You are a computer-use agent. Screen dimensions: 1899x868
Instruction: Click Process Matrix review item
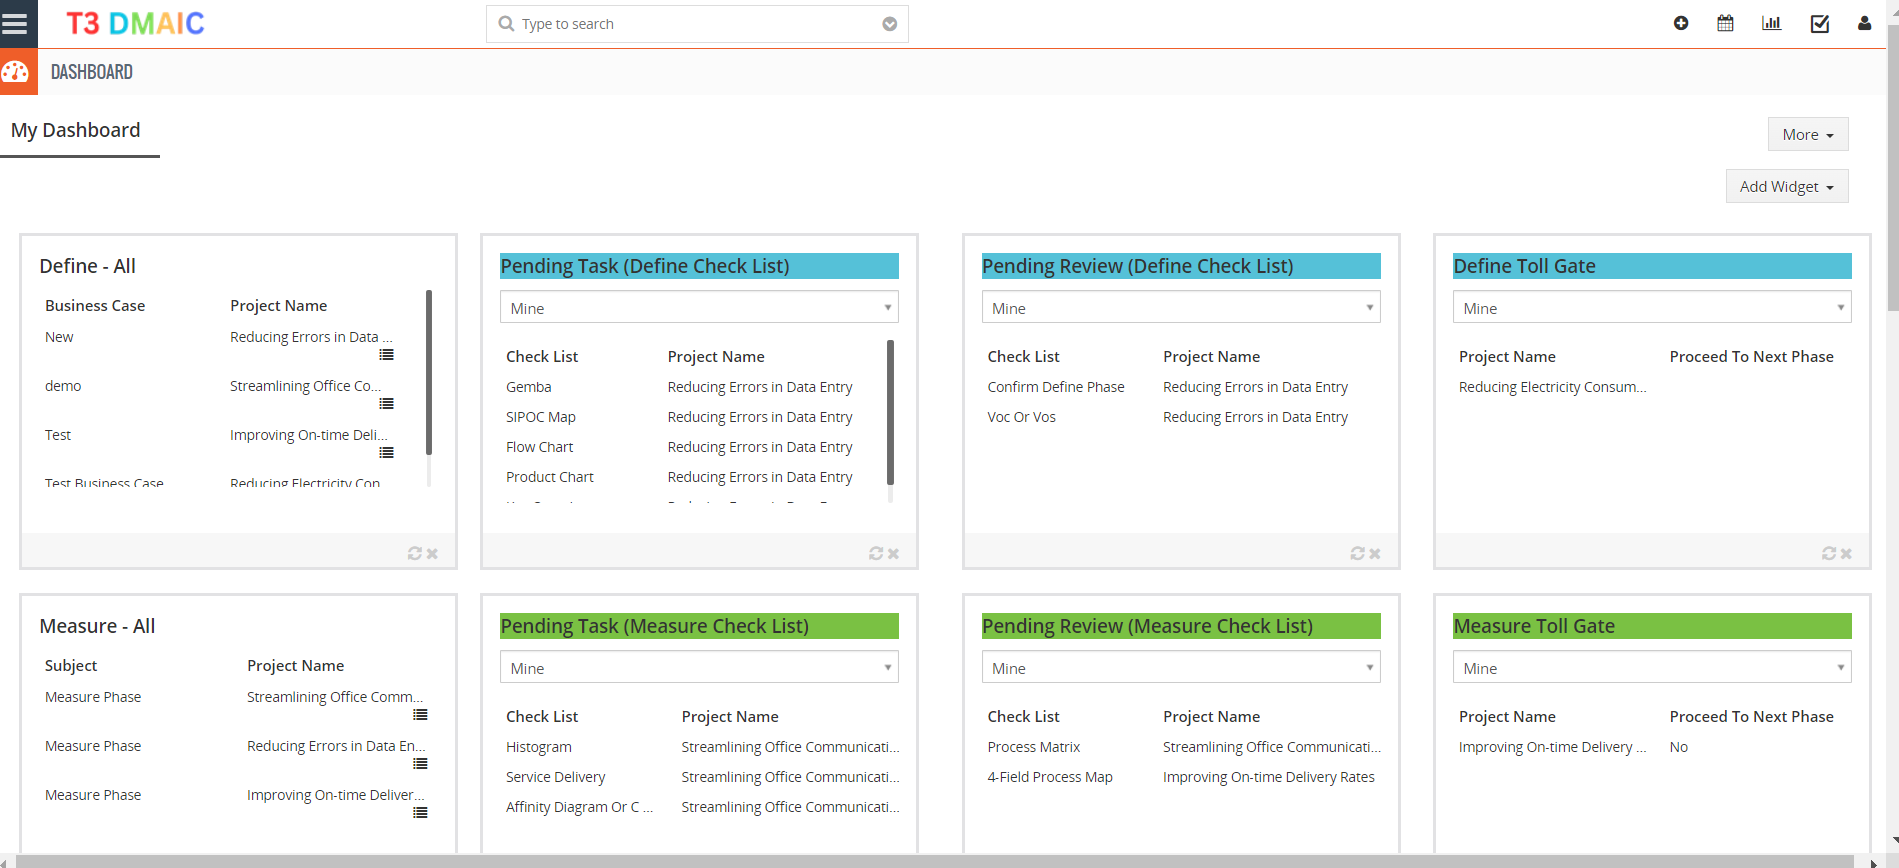(x=1034, y=747)
